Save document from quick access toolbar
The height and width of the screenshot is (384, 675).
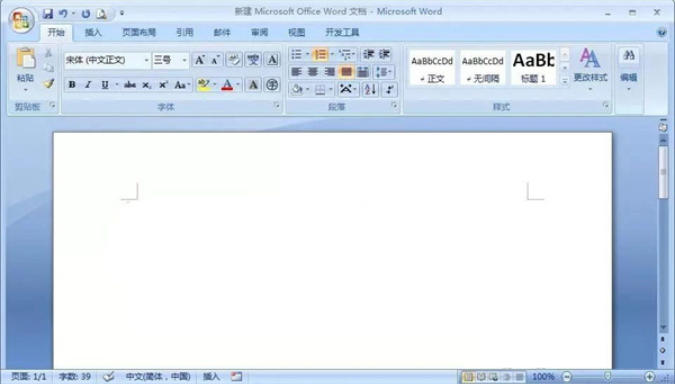click(48, 14)
